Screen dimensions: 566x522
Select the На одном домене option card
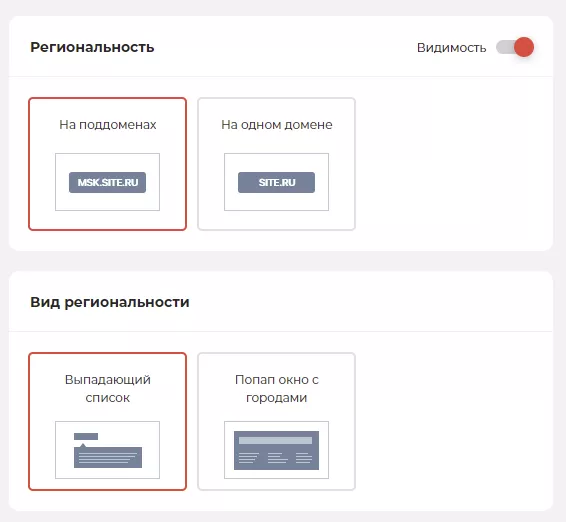tap(277, 164)
